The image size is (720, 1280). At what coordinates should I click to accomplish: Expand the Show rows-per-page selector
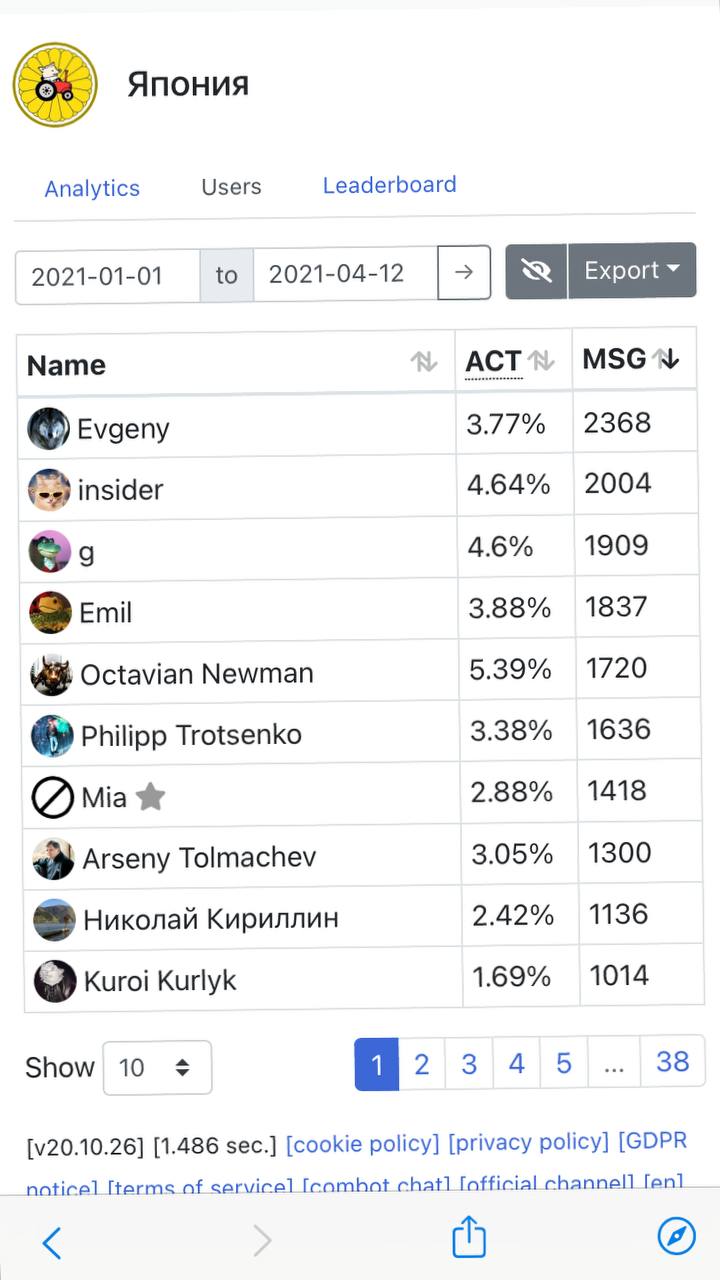tap(157, 1068)
